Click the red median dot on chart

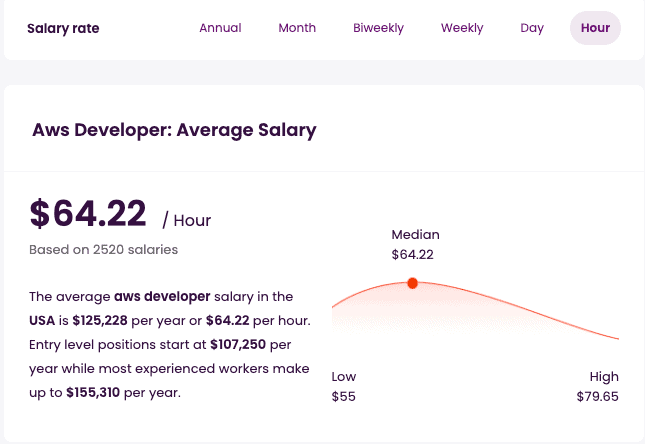(x=412, y=283)
